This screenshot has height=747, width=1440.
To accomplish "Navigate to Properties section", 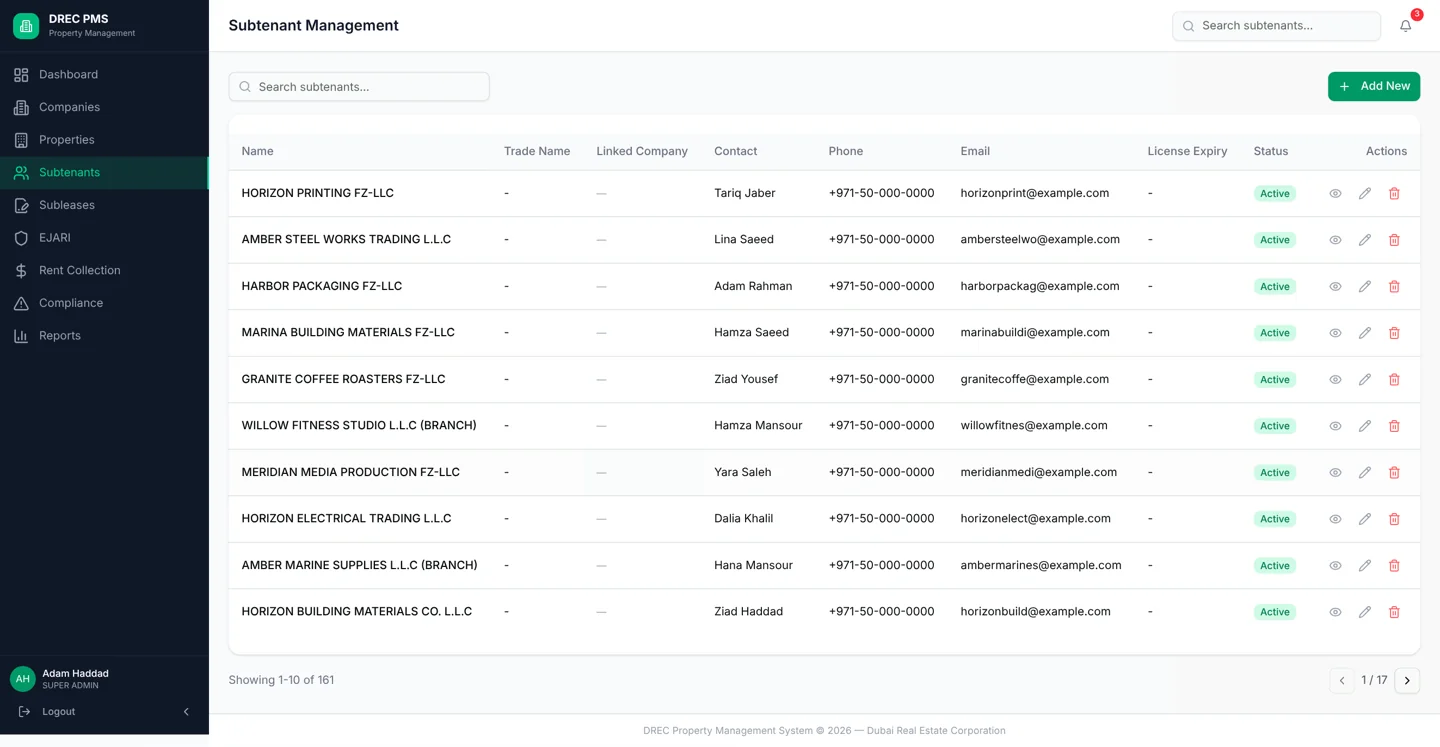I will pos(104,140).
